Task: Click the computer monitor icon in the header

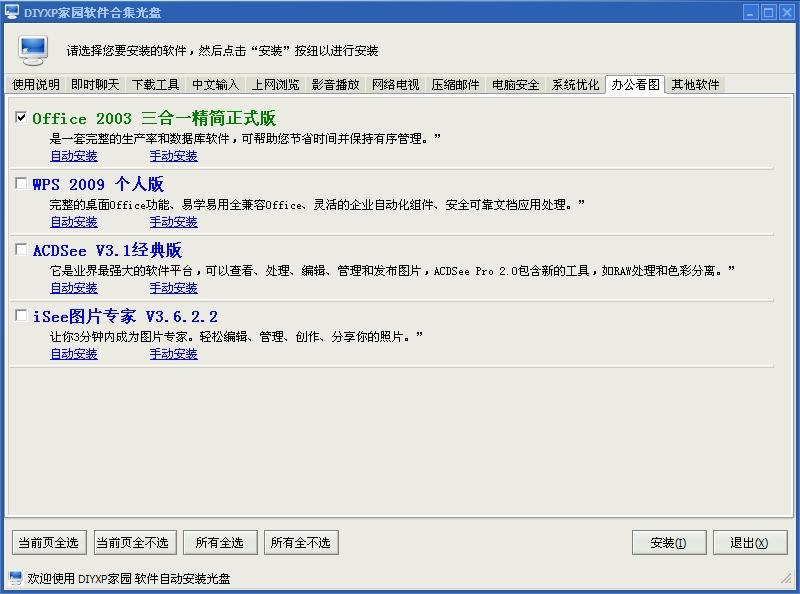Action: click(33, 51)
